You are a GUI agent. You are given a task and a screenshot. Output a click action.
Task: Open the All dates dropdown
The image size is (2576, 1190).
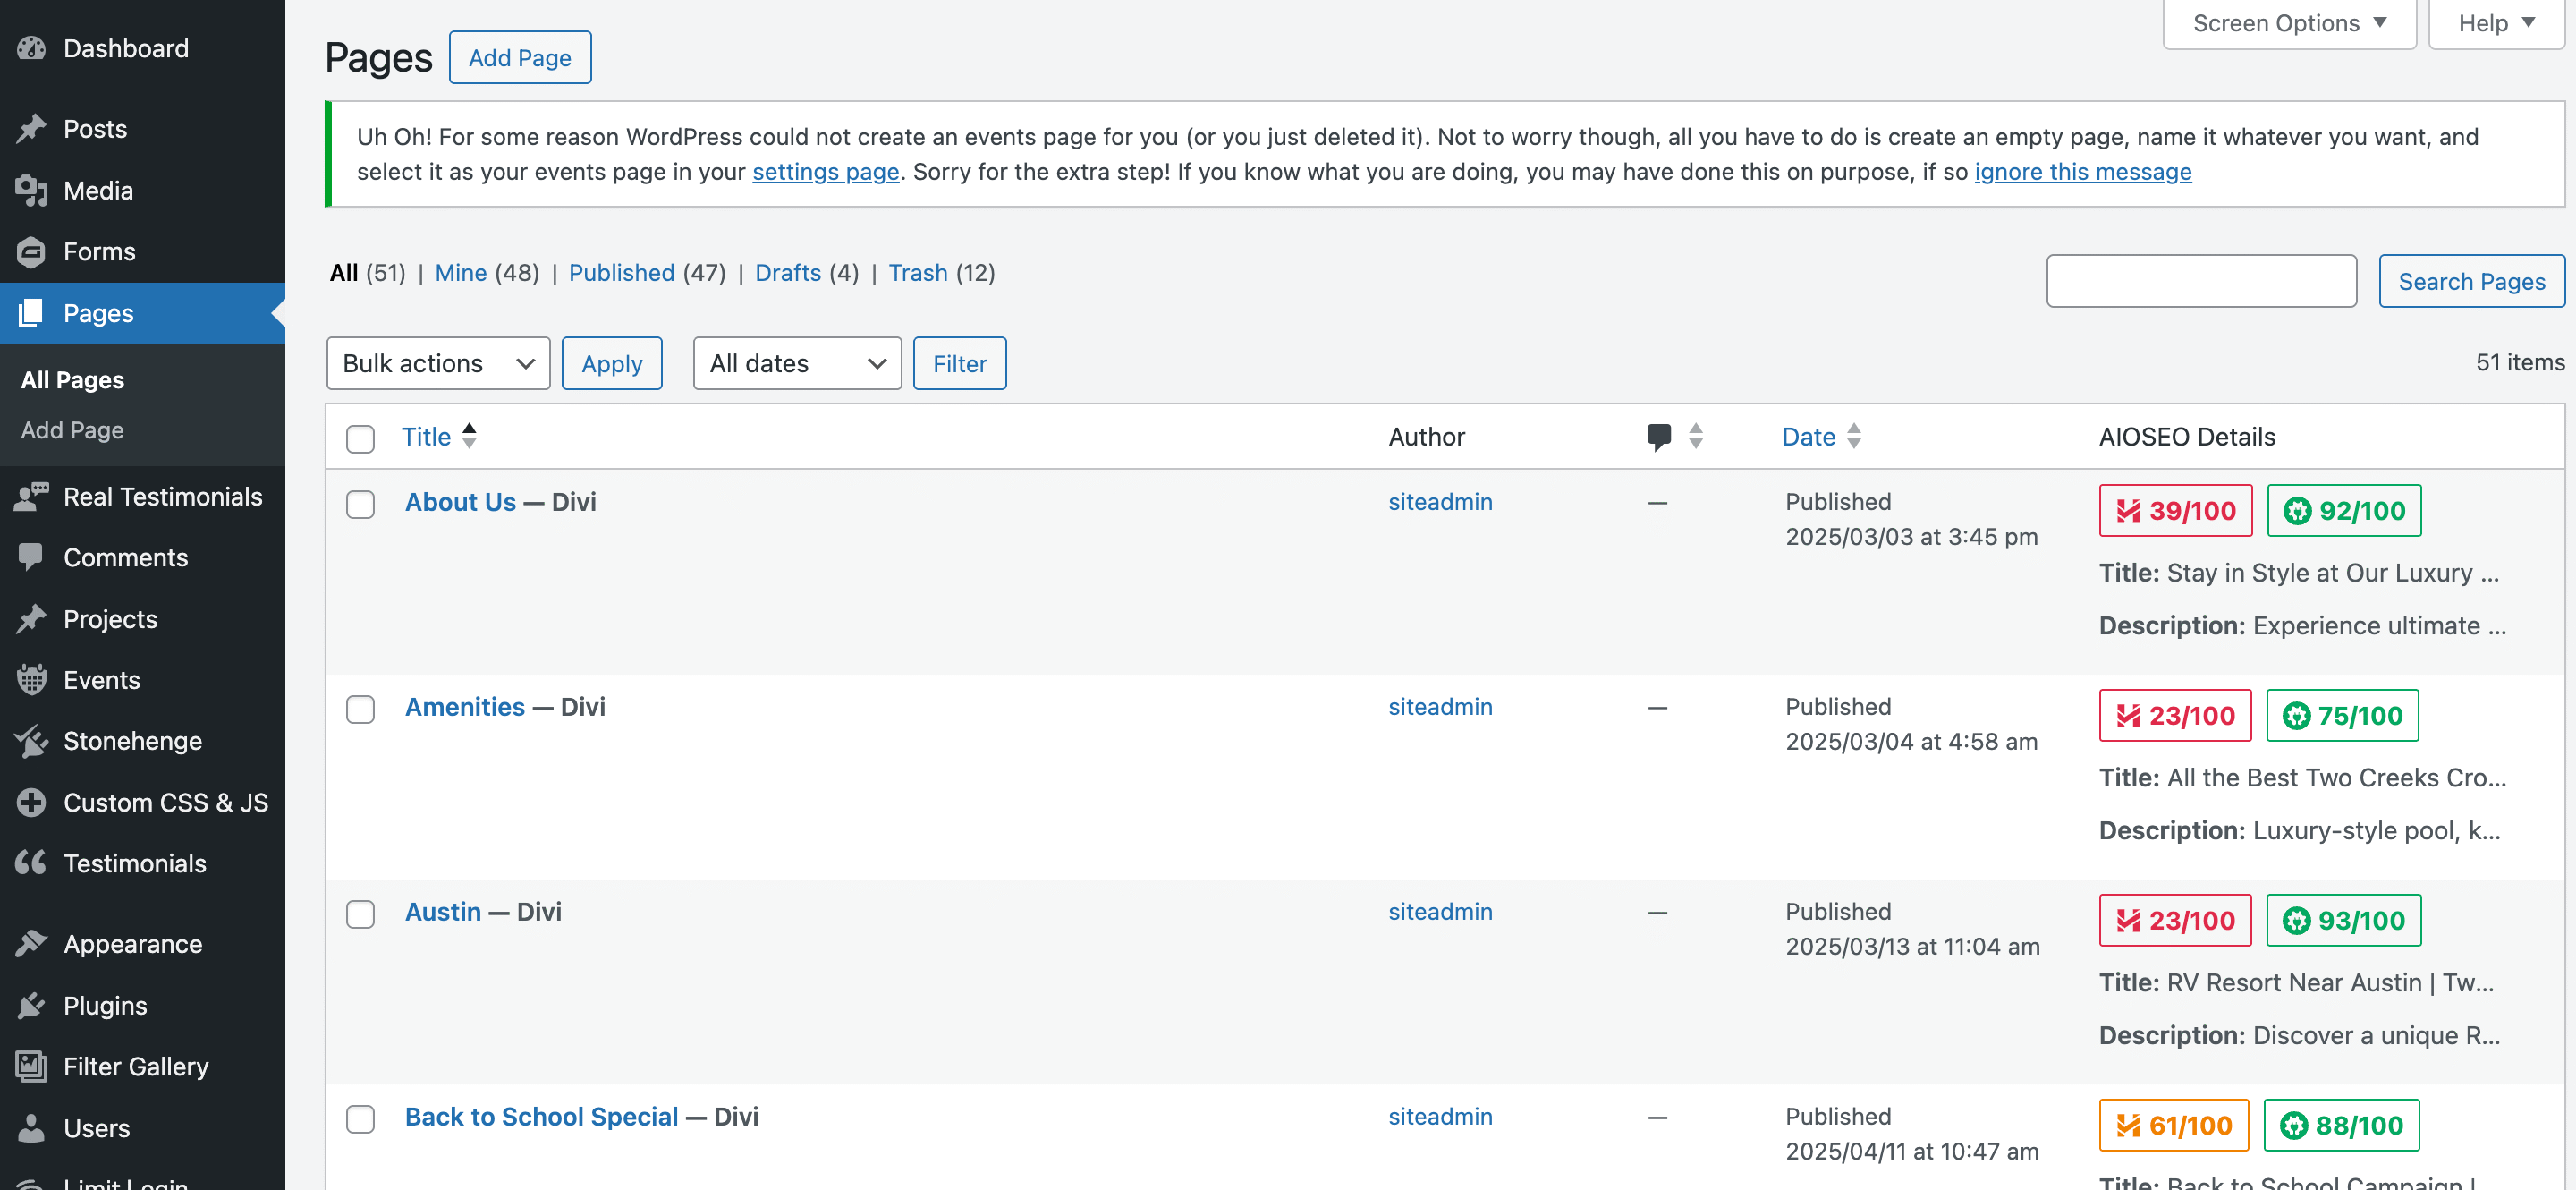click(797, 363)
